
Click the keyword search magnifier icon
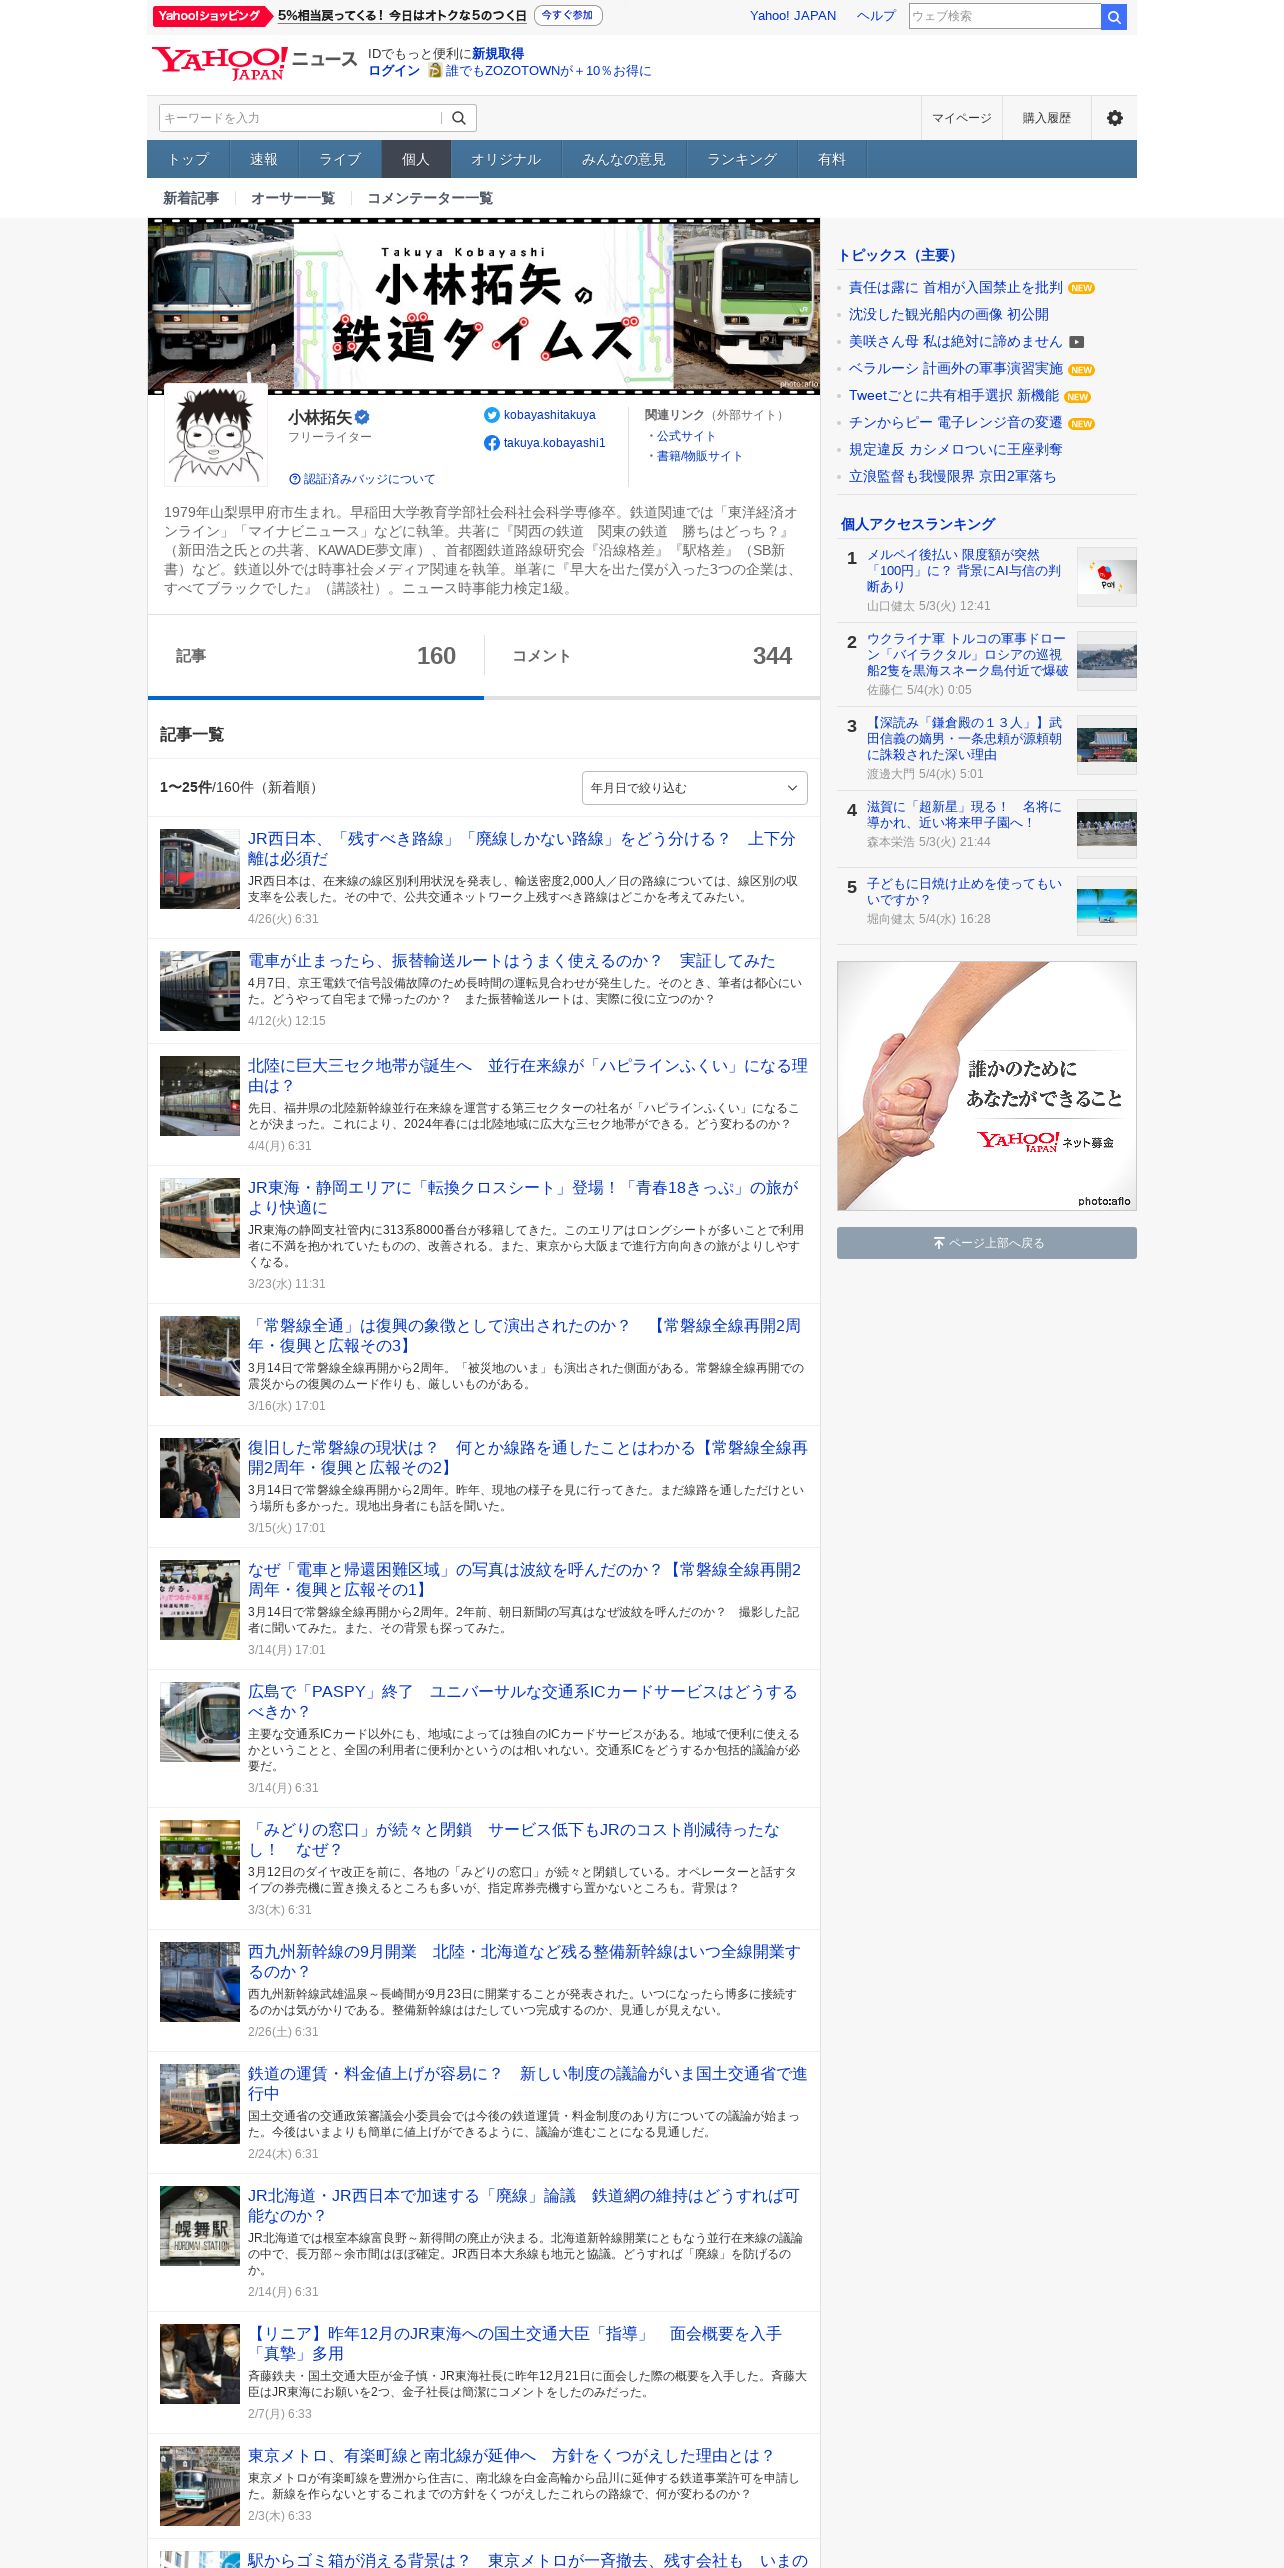coord(459,118)
